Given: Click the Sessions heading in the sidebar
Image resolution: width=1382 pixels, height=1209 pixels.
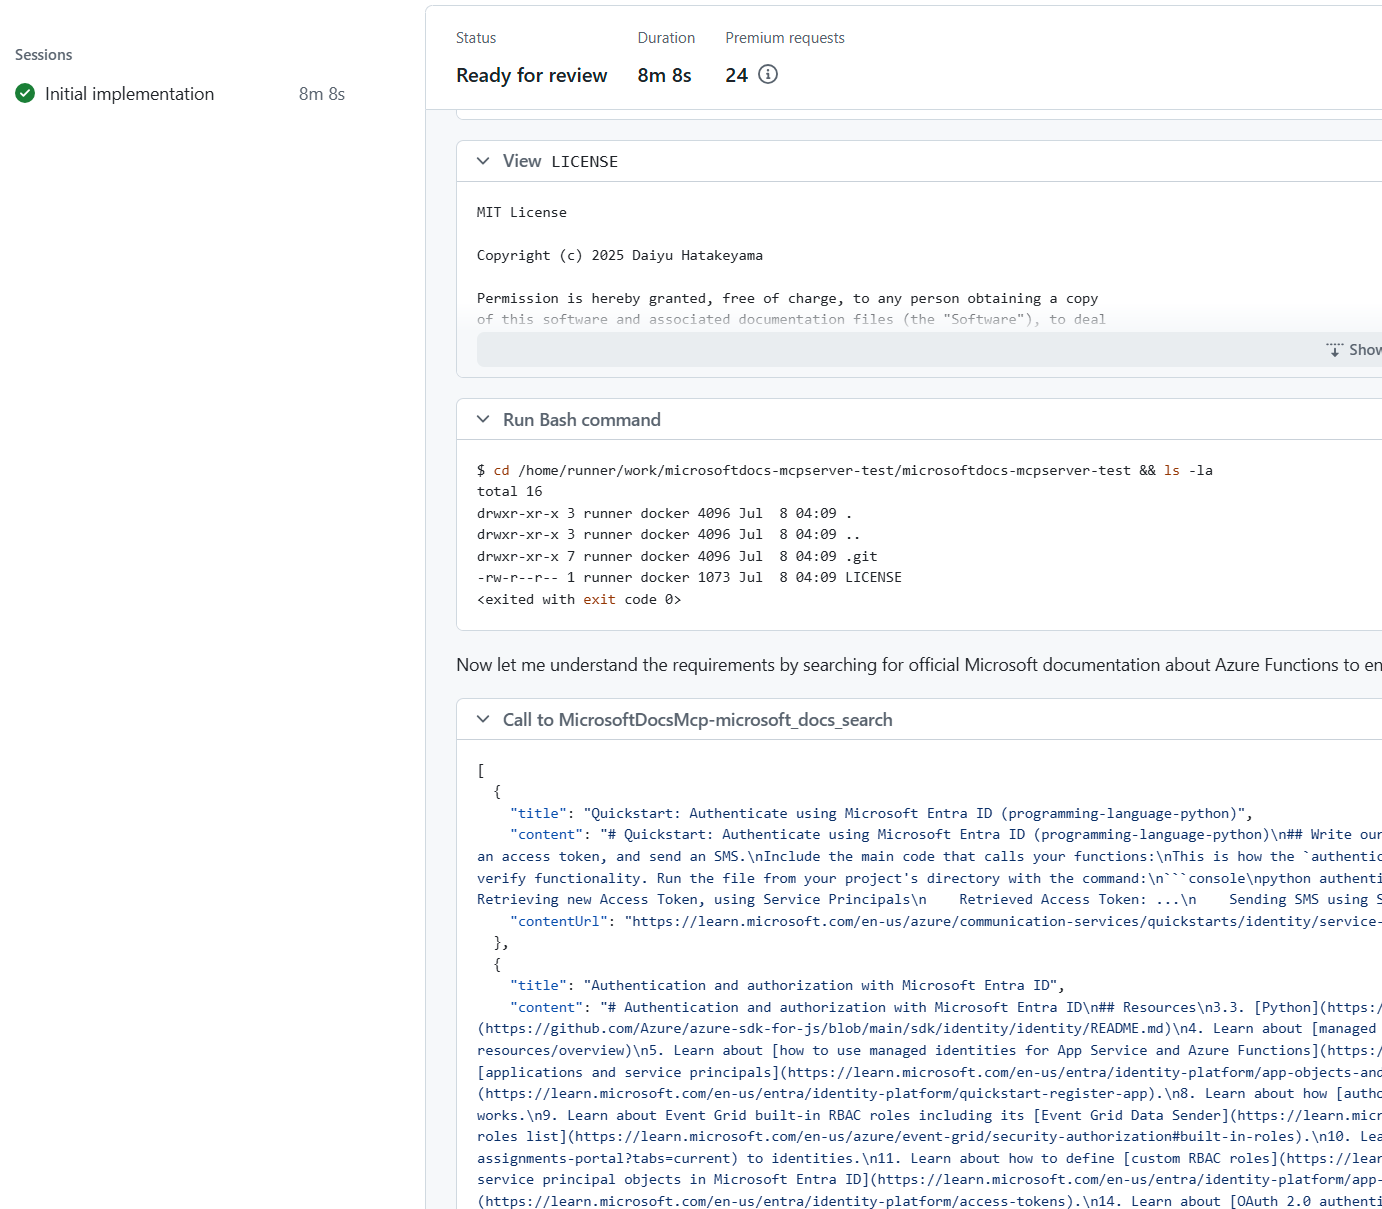Looking at the screenshot, I should pyautogui.click(x=43, y=54).
